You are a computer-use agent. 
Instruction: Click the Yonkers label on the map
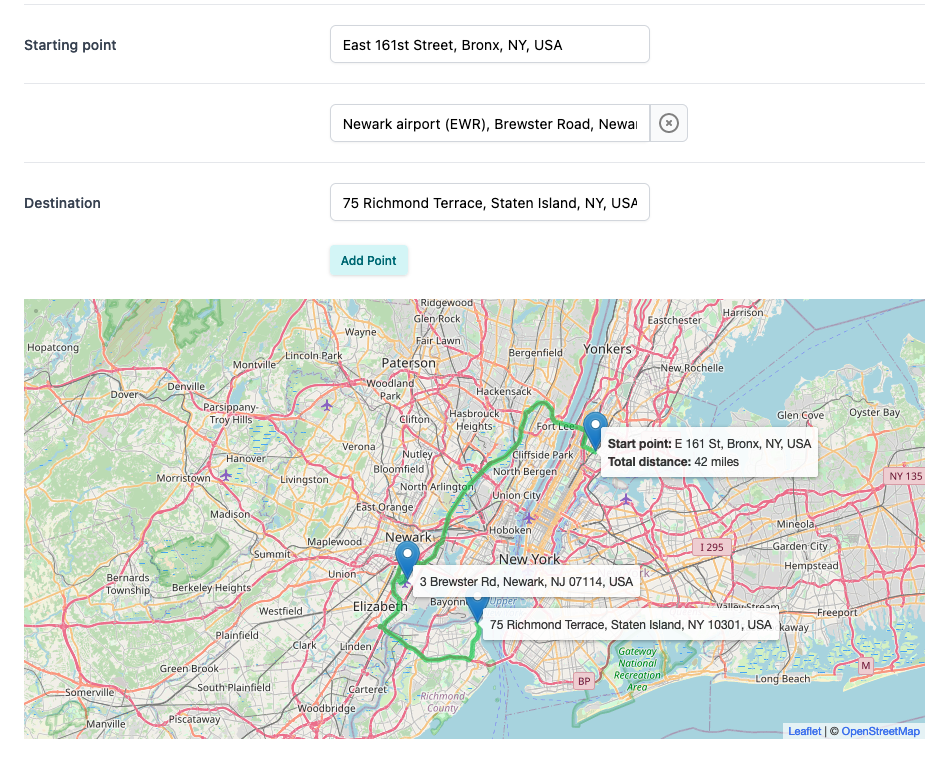[608, 349]
